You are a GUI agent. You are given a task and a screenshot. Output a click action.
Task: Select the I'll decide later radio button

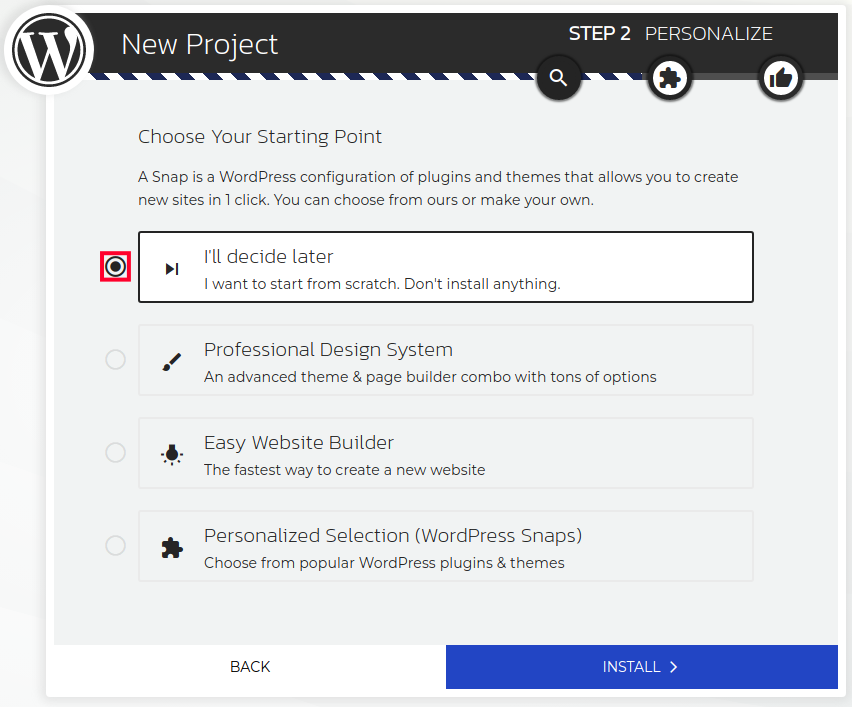pyautogui.click(x=115, y=267)
